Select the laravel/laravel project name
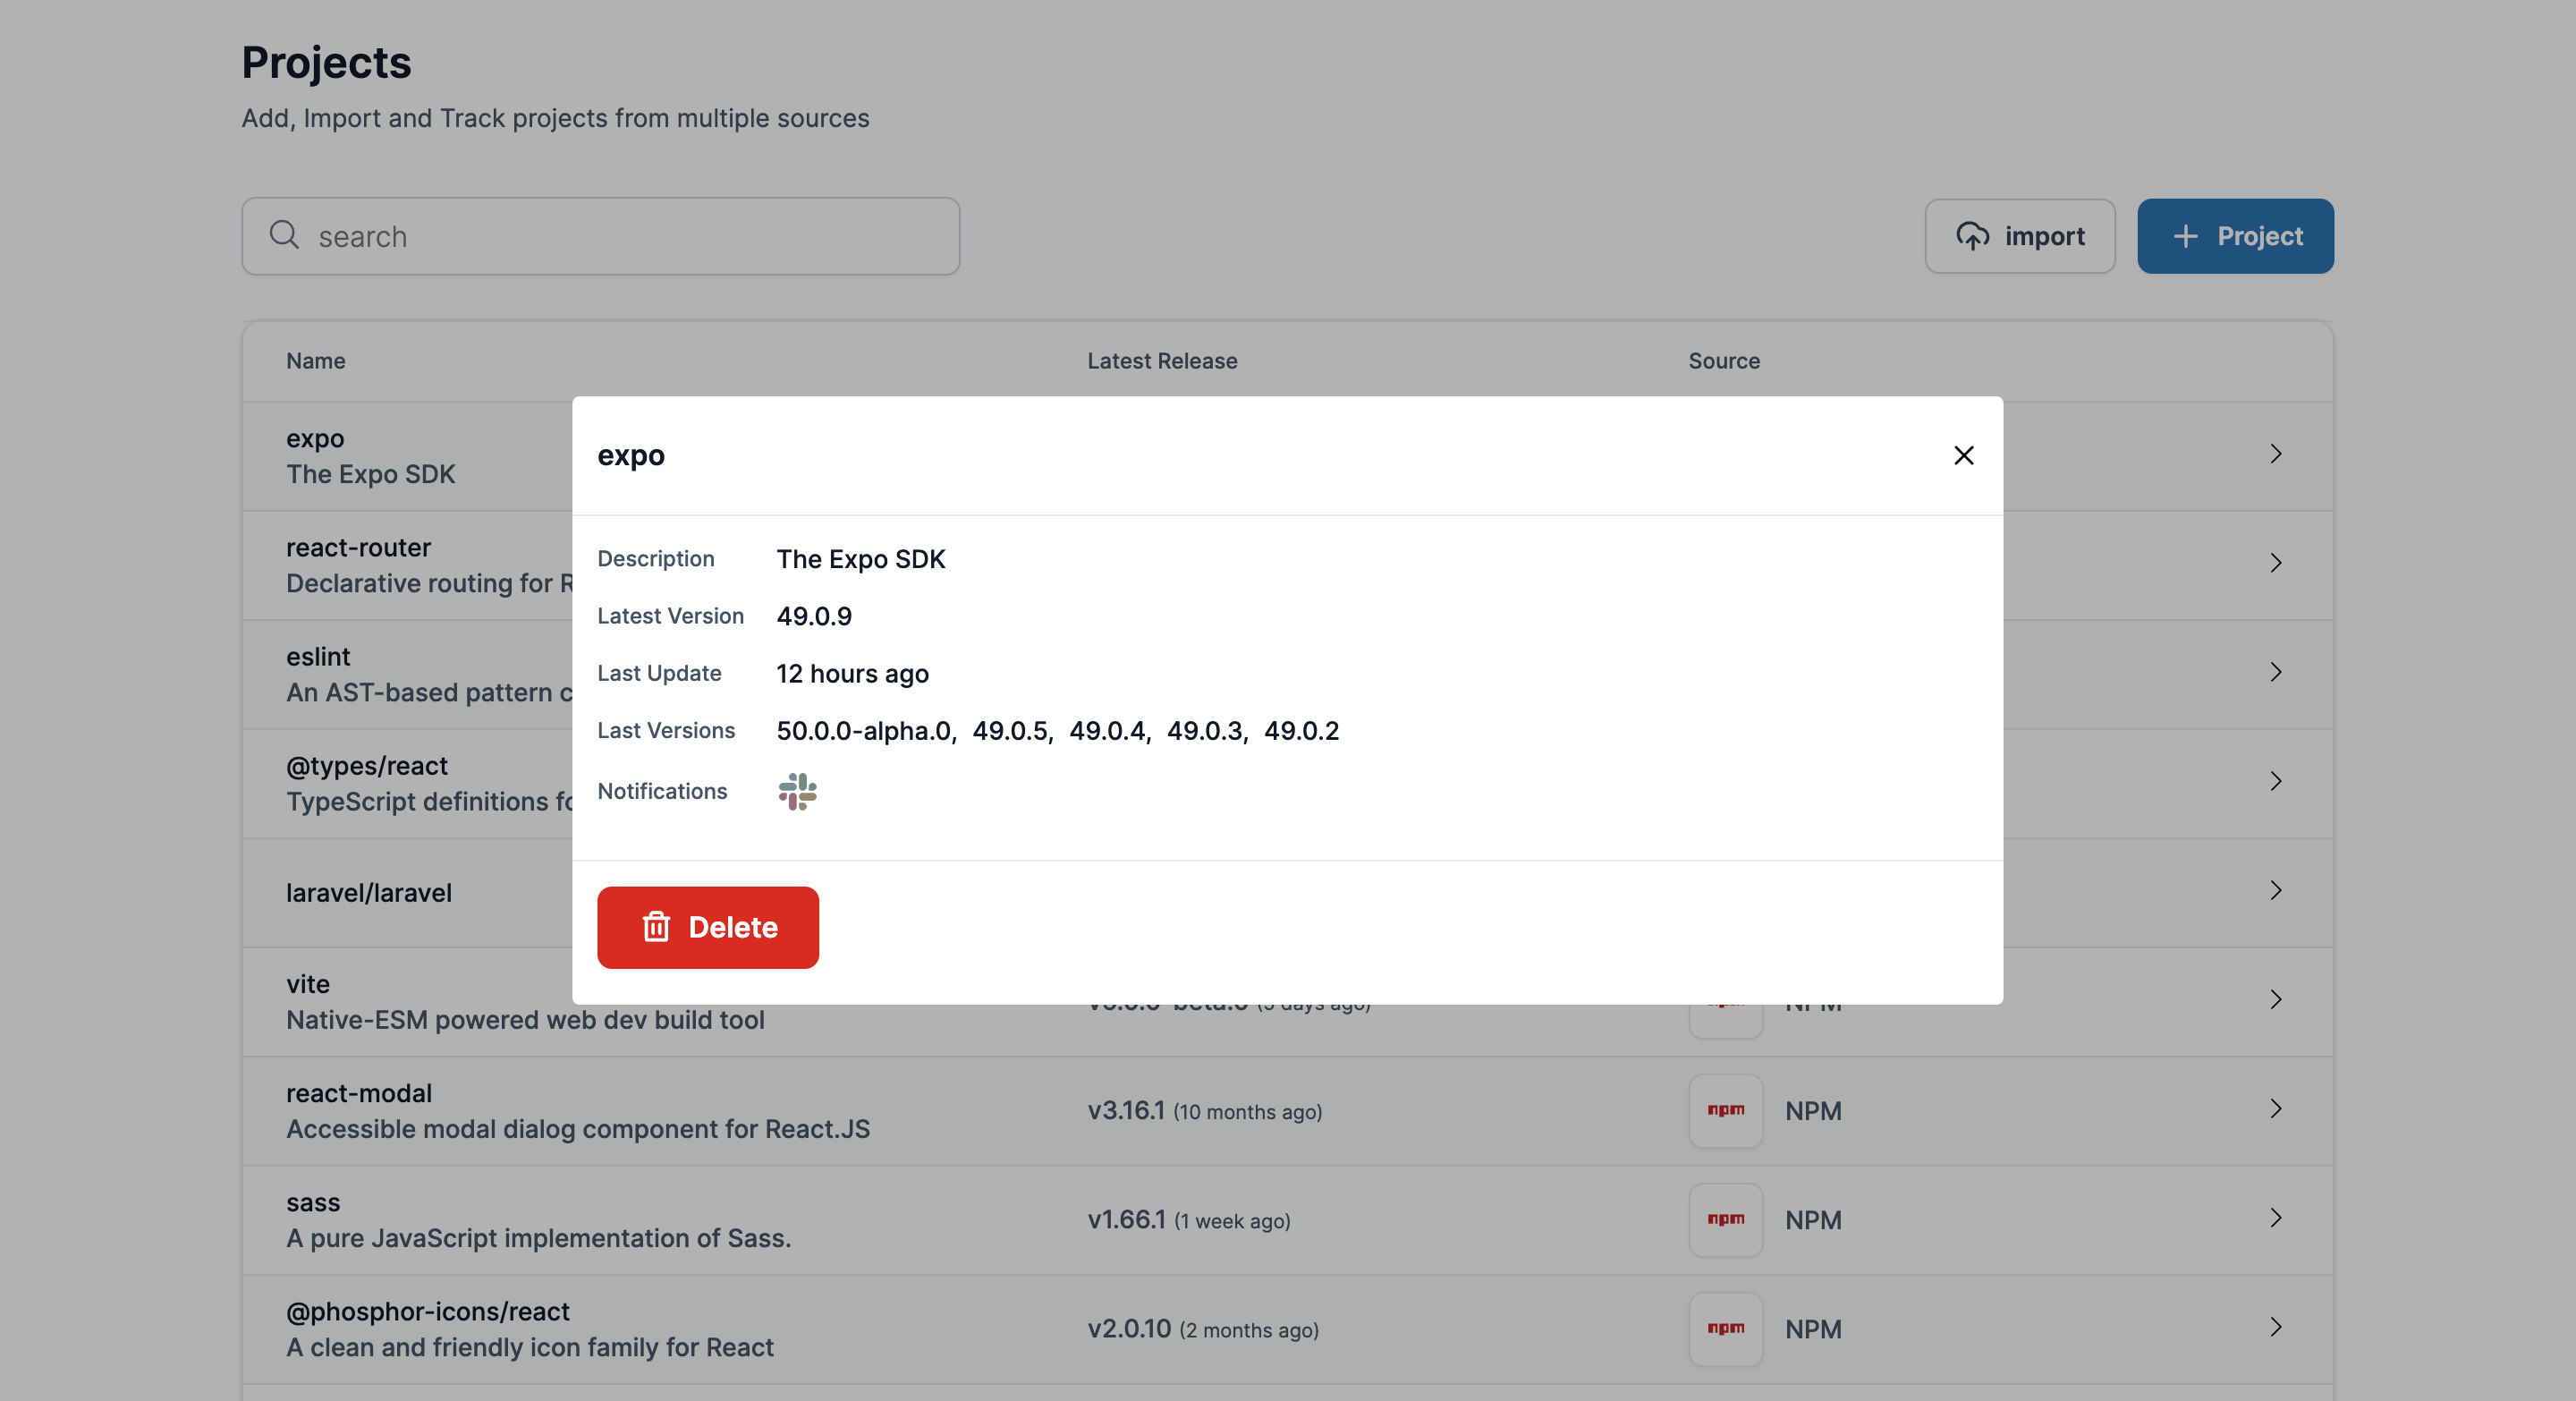Viewport: 2576px width, 1401px height. coord(369,893)
